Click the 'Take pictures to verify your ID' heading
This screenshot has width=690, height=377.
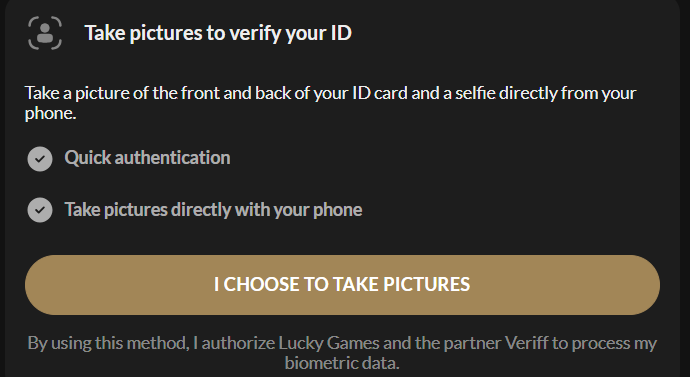pyautogui.click(x=218, y=33)
